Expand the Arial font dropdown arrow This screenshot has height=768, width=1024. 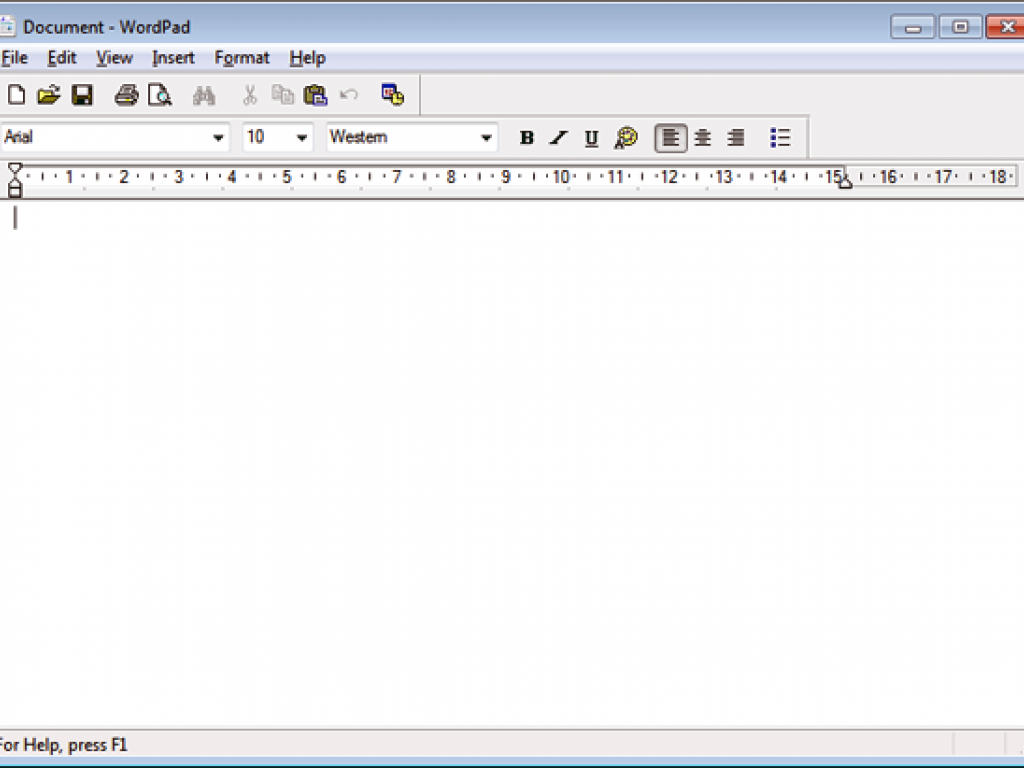[218, 138]
